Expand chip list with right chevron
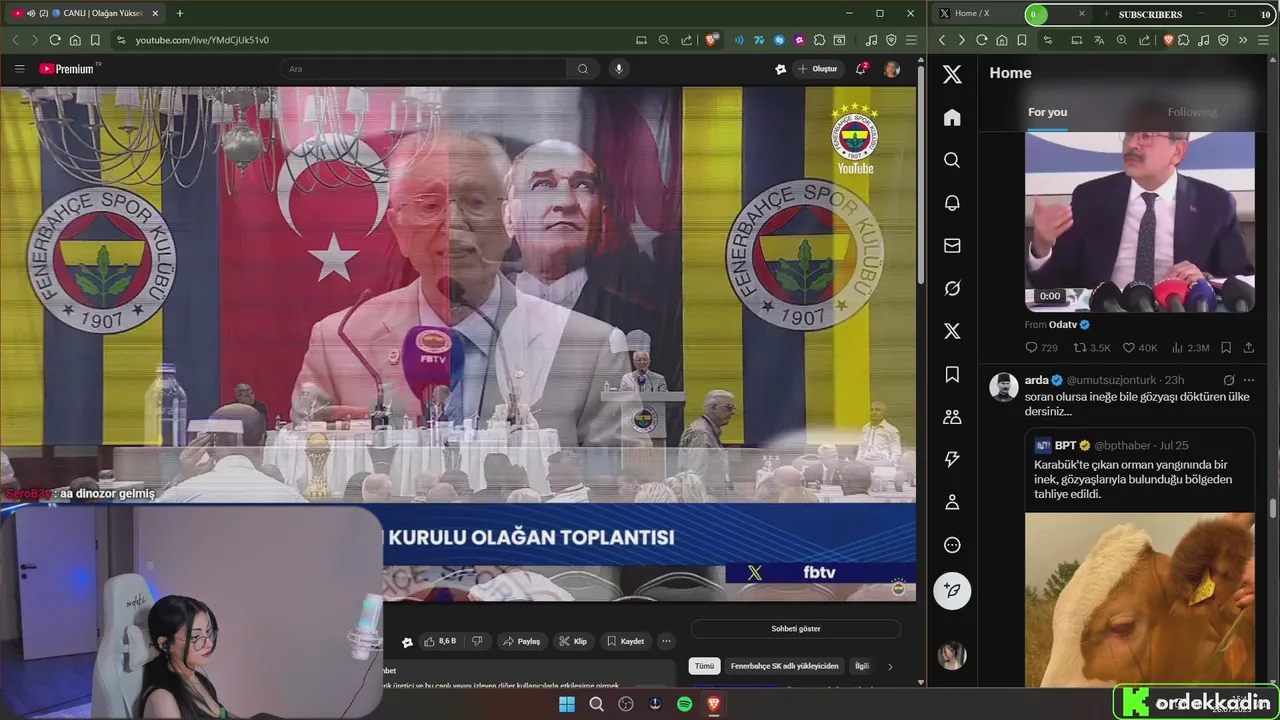This screenshot has width=1280, height=720. coord(890,666)
